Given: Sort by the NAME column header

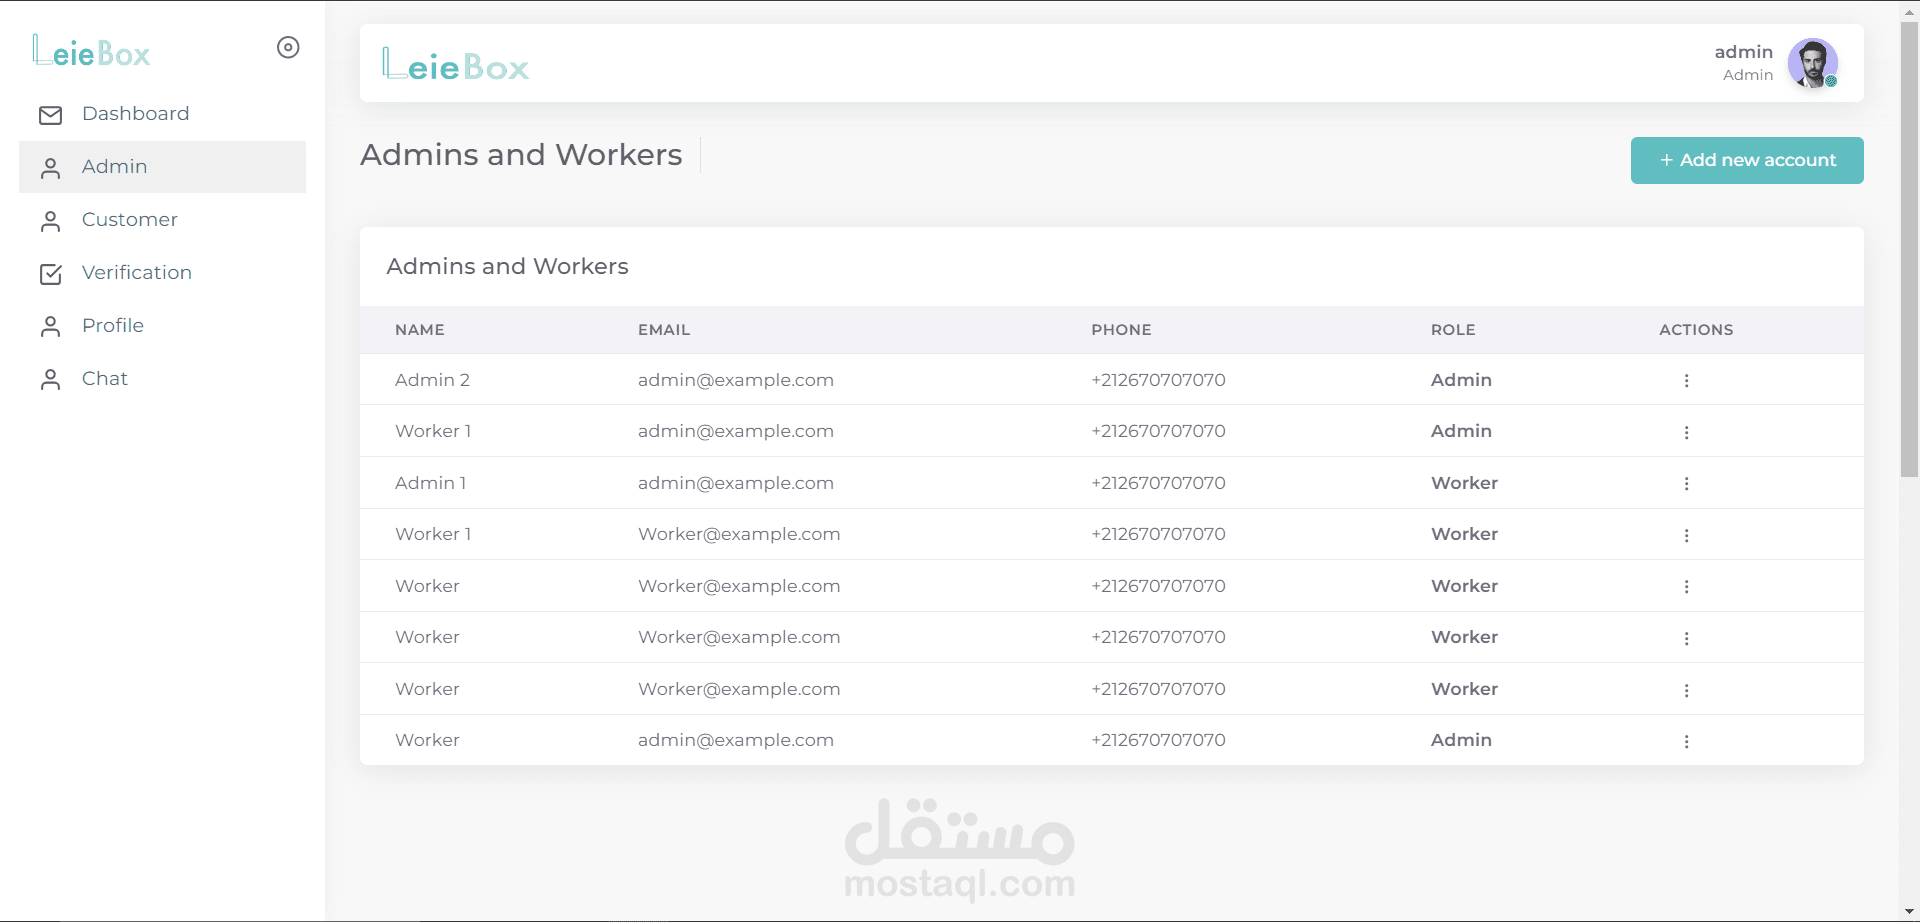Looking at the screenshot, I should [420, 330].
